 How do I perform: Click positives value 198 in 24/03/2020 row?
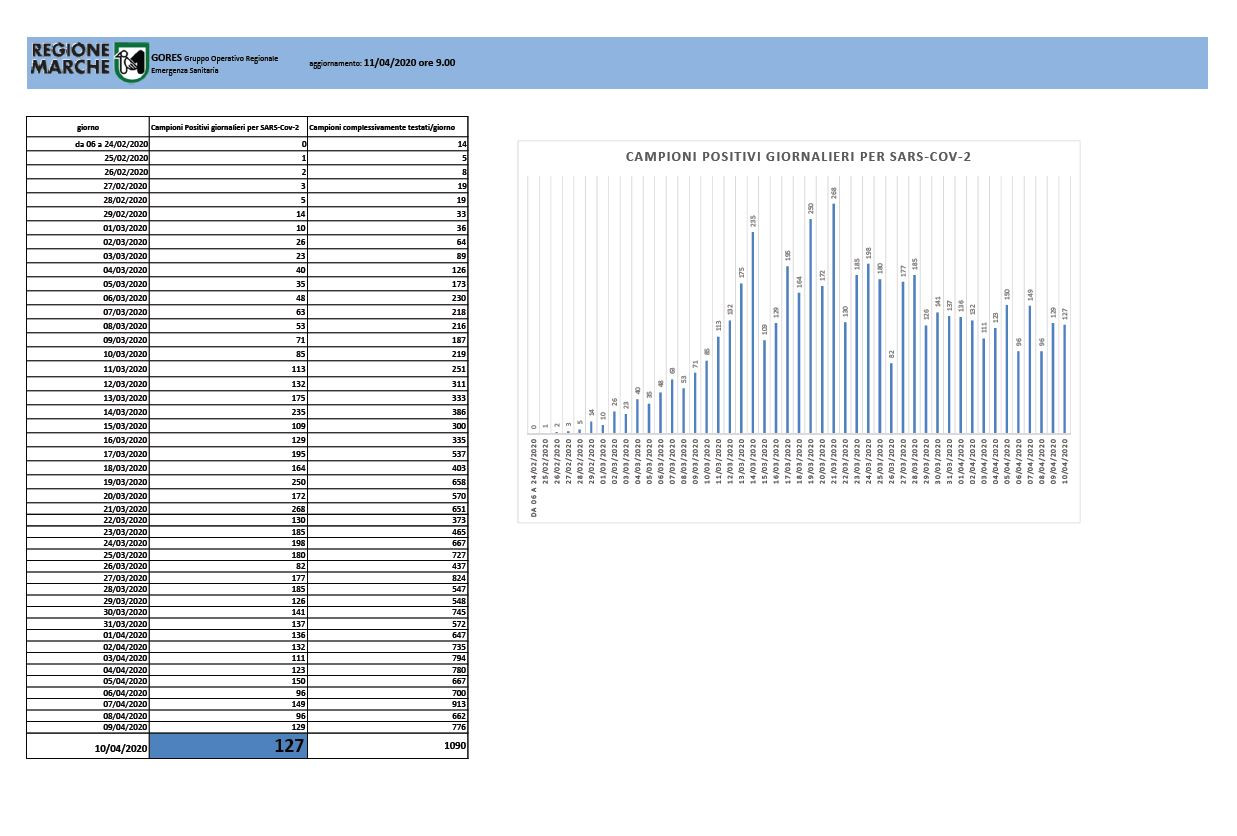click(228, 542)
